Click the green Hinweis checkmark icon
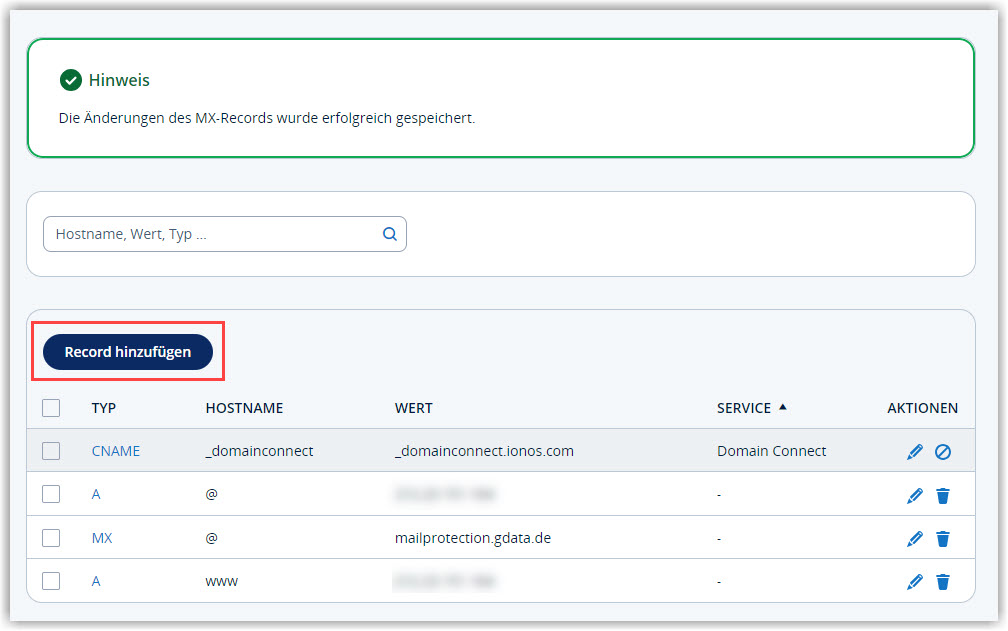Image resolution: width=1008 pixels, height=631 pixels. click(x=71, y=80)
